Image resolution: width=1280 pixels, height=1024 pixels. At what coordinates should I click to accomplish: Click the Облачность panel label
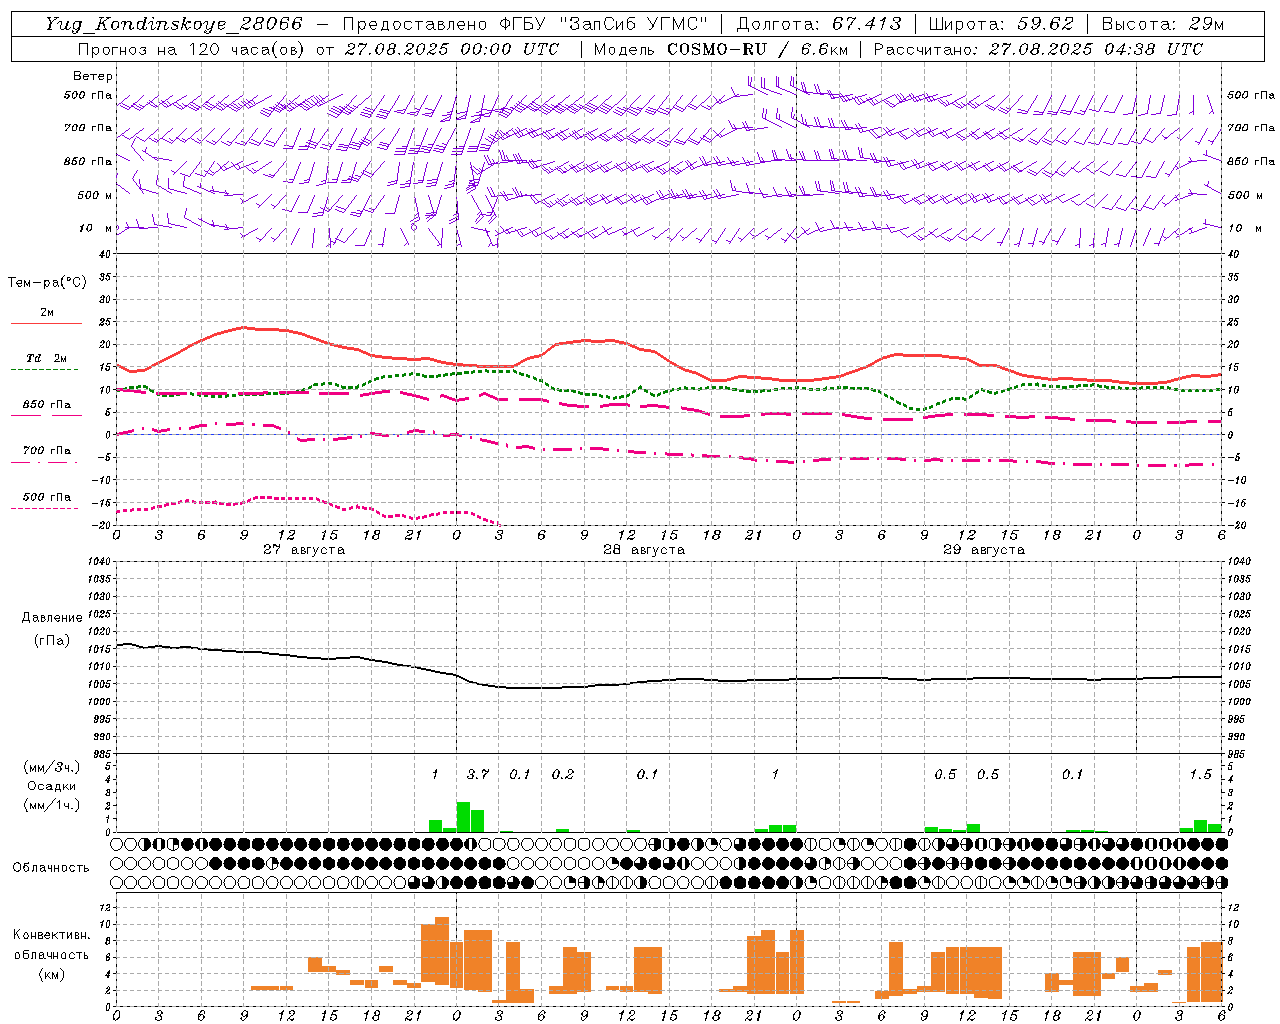click(51, 868)
